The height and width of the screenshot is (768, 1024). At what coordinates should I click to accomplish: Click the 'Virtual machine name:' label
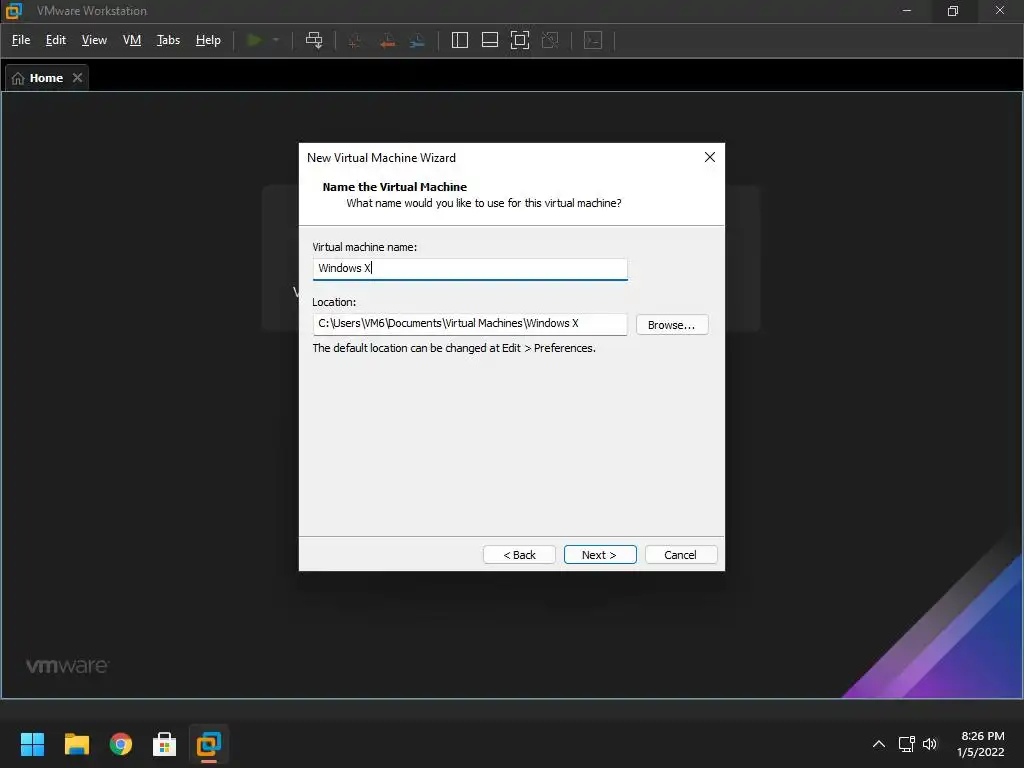tap(364, 247)
